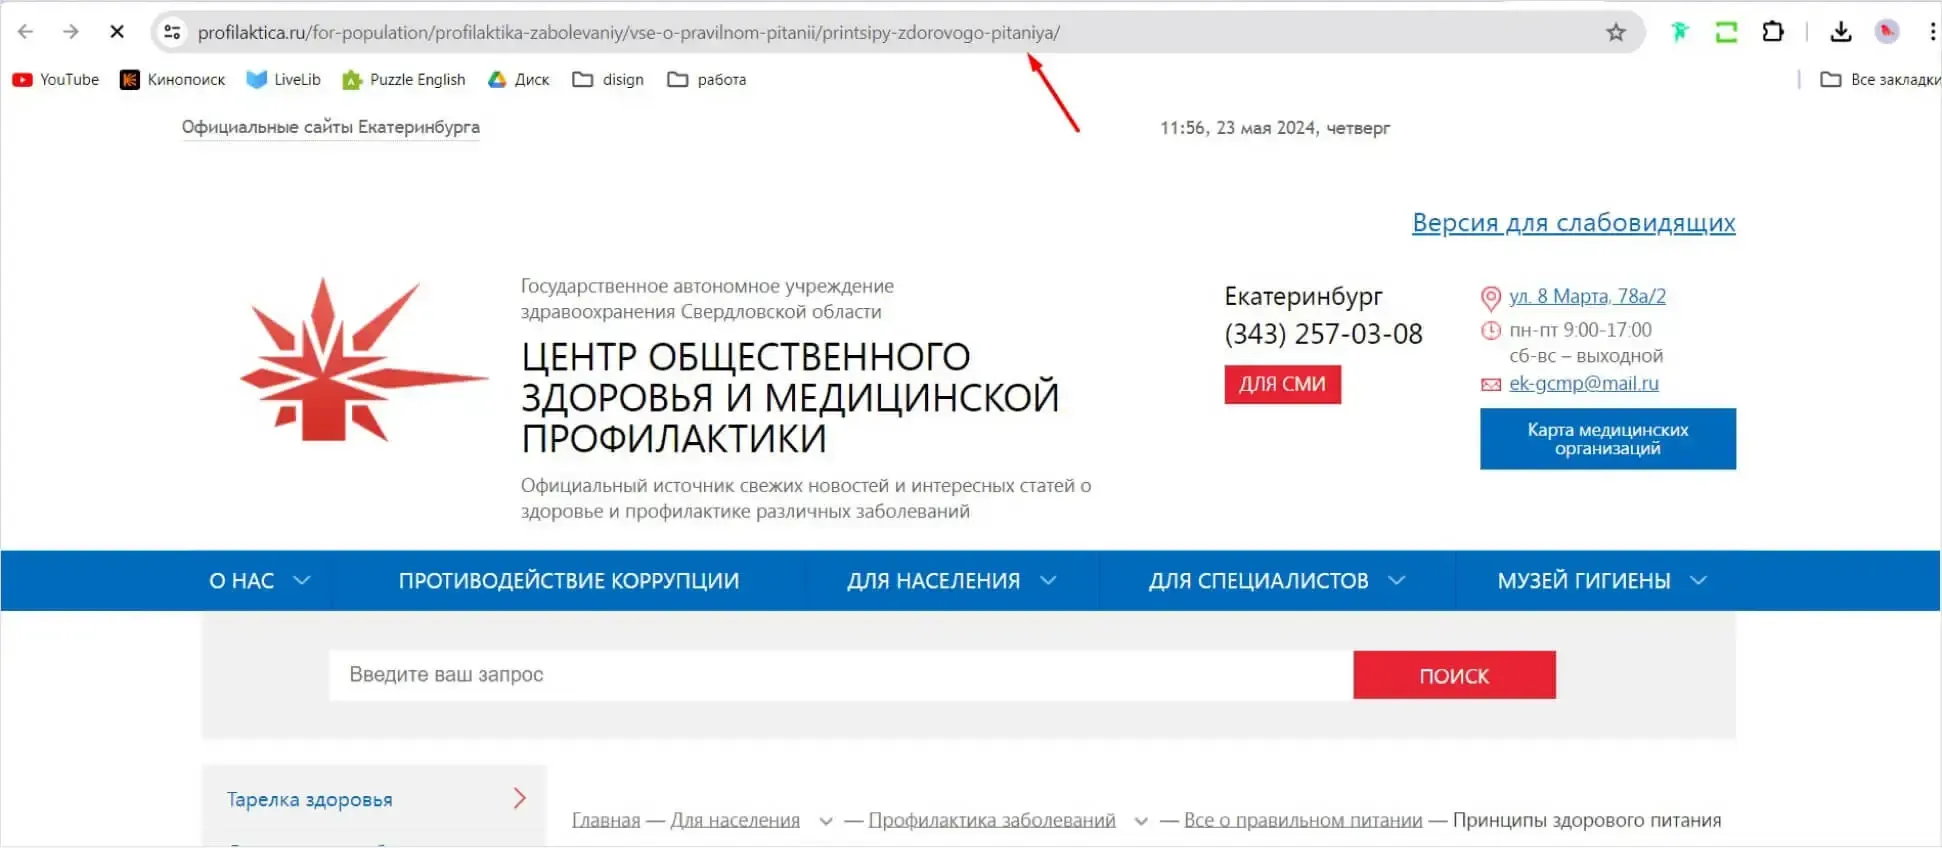Go to Главная breadcrumb link
The height and width of the screenshot is (848, 1942).
click(606, 820)
